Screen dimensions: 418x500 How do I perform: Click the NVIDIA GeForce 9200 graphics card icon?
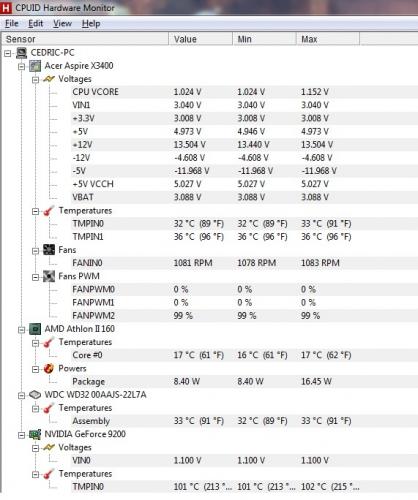(x=35, y=434)
